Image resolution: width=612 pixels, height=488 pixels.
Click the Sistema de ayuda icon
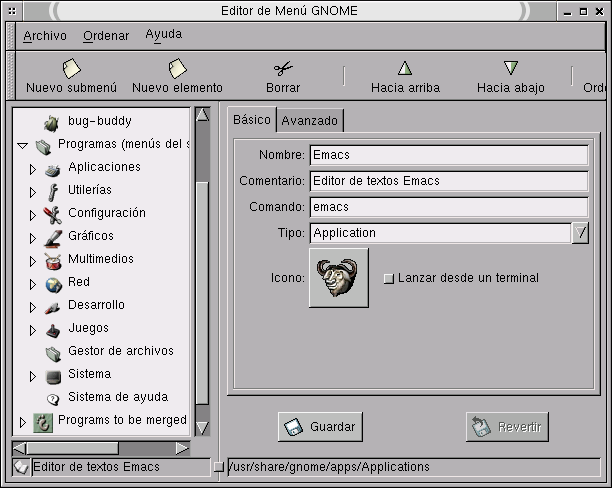click(53, 399)
